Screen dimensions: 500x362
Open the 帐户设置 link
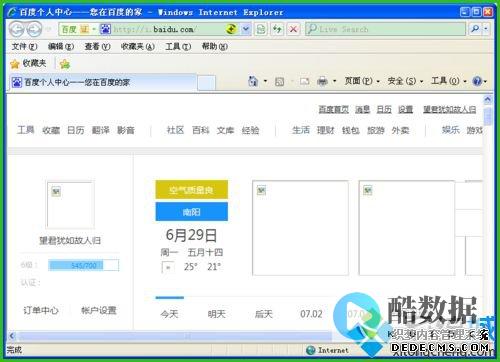point(99,310)
